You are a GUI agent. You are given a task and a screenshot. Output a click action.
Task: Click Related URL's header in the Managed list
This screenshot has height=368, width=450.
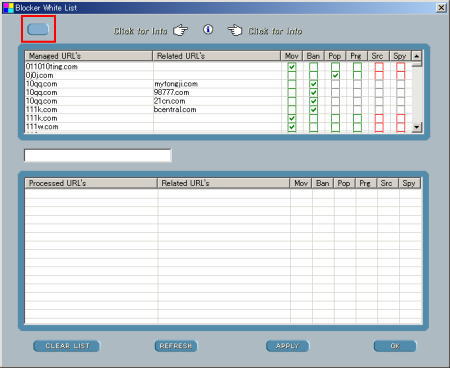pyautogui.click(x=217, y=56)
